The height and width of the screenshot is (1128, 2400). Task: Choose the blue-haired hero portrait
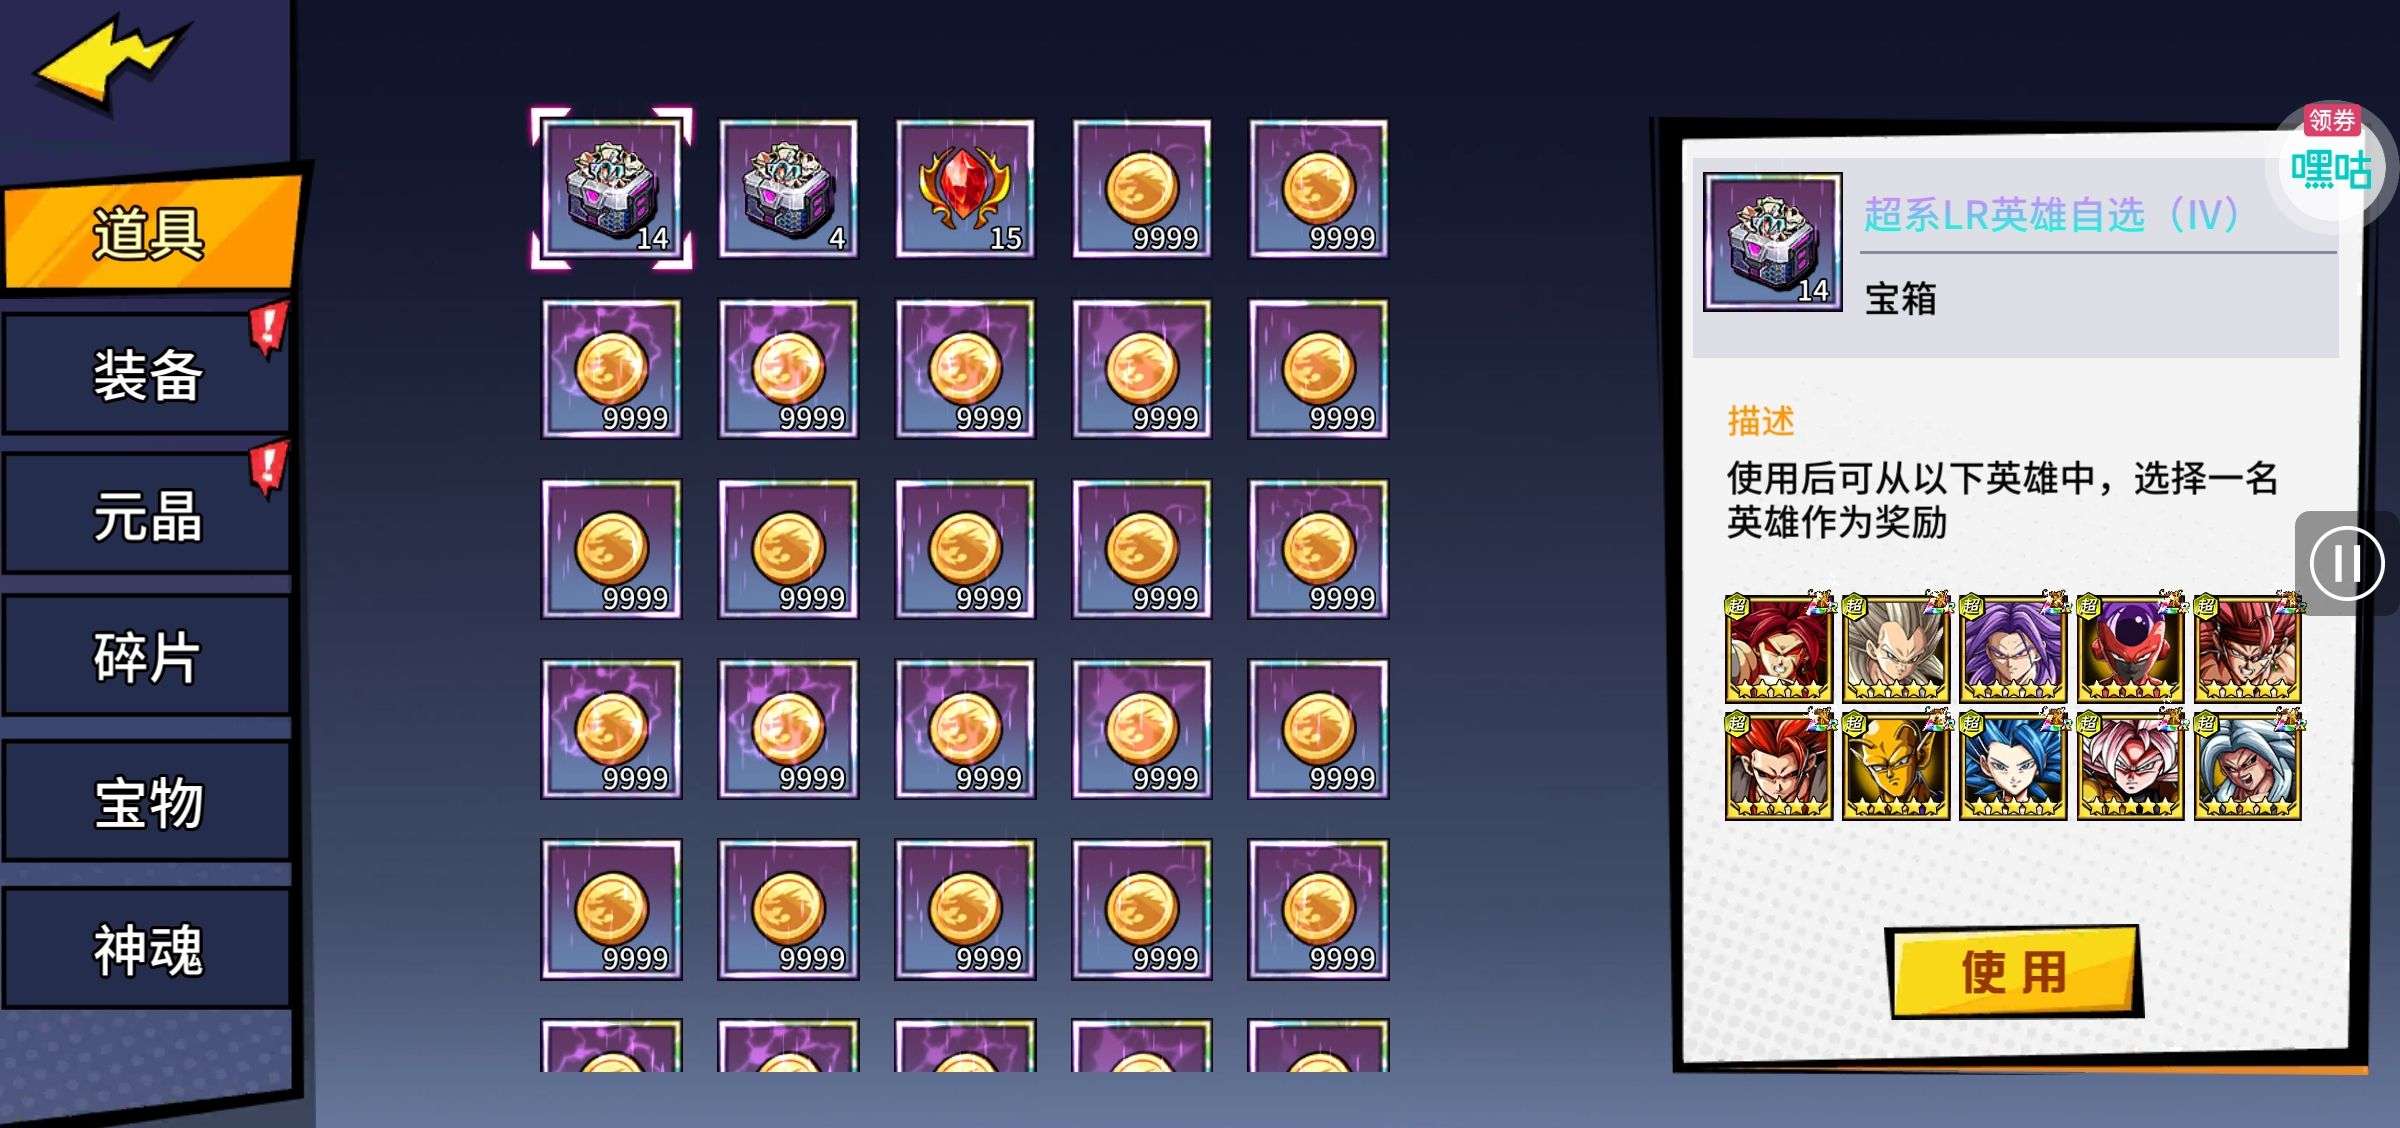(x=2013, y=765)
